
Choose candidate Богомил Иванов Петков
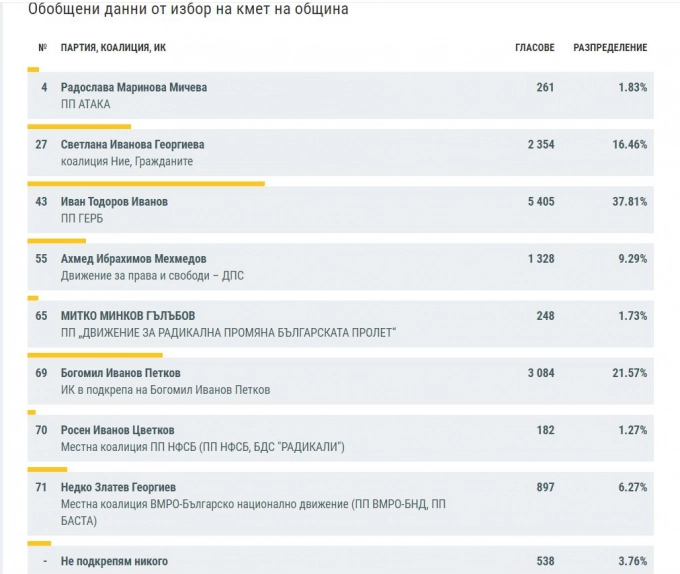click(x=121, y=373)
